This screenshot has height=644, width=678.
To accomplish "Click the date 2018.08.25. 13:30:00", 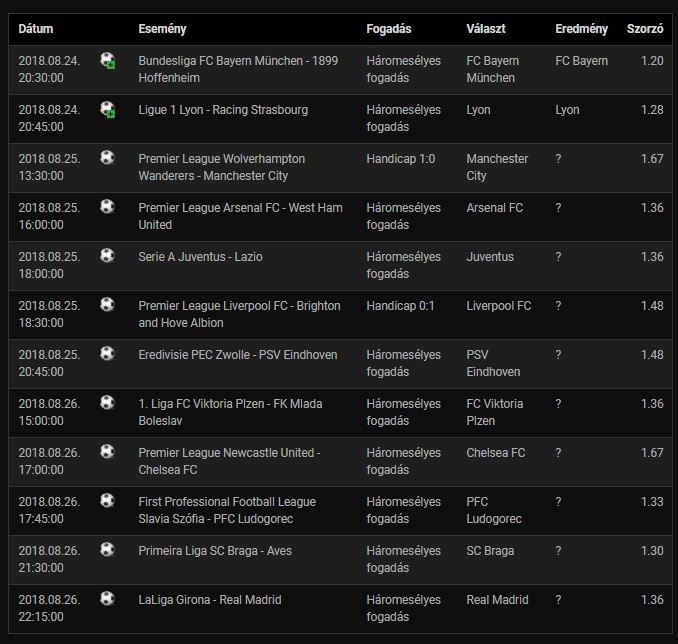I will point(49,167).
